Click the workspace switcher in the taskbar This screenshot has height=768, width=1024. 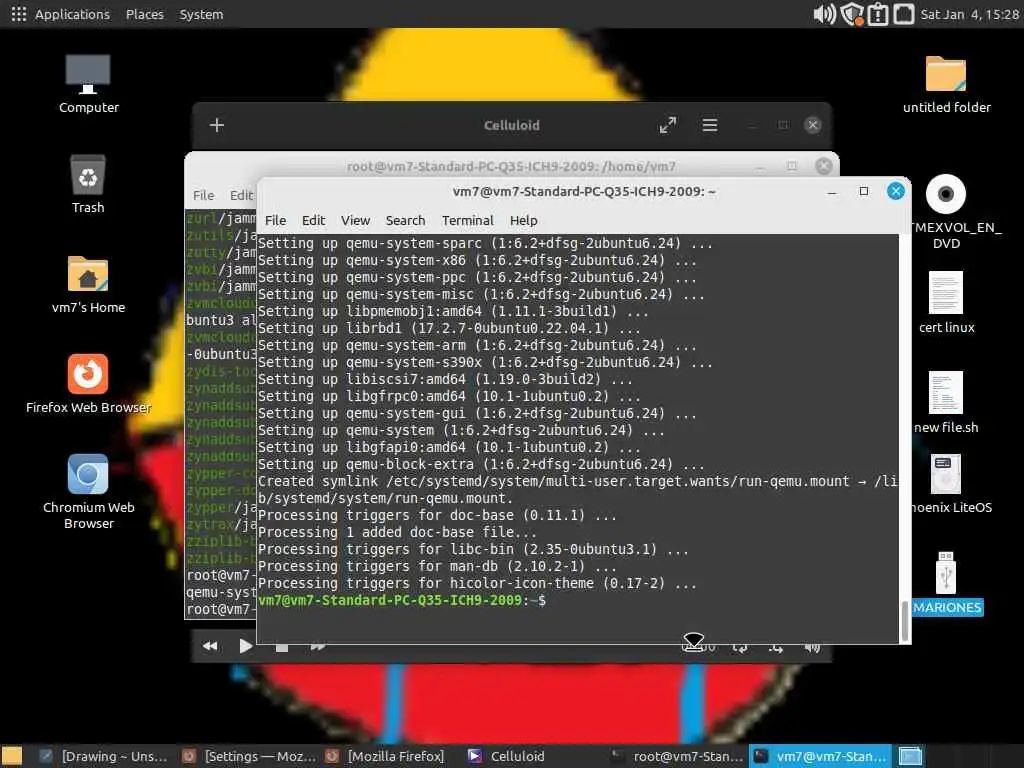coord(910,756)
